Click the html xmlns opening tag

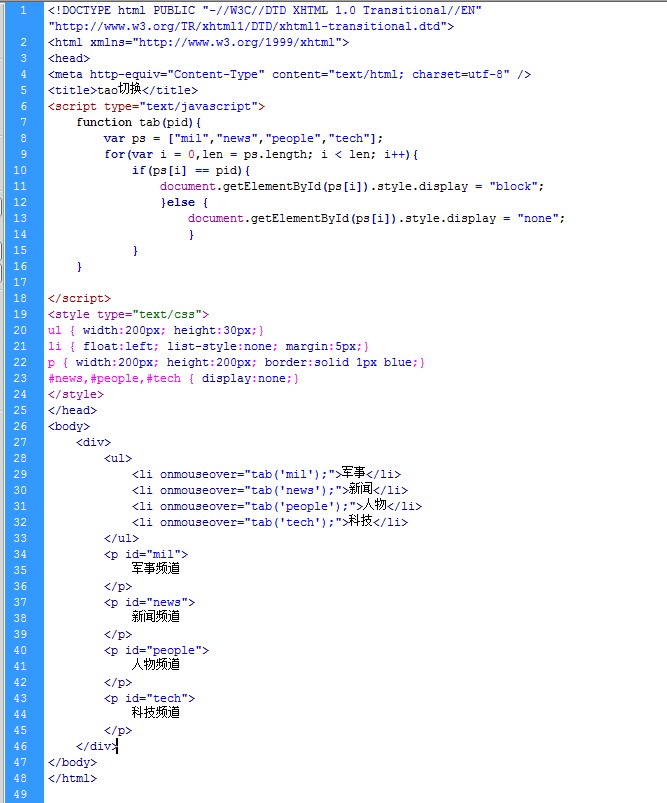point(198,43)
